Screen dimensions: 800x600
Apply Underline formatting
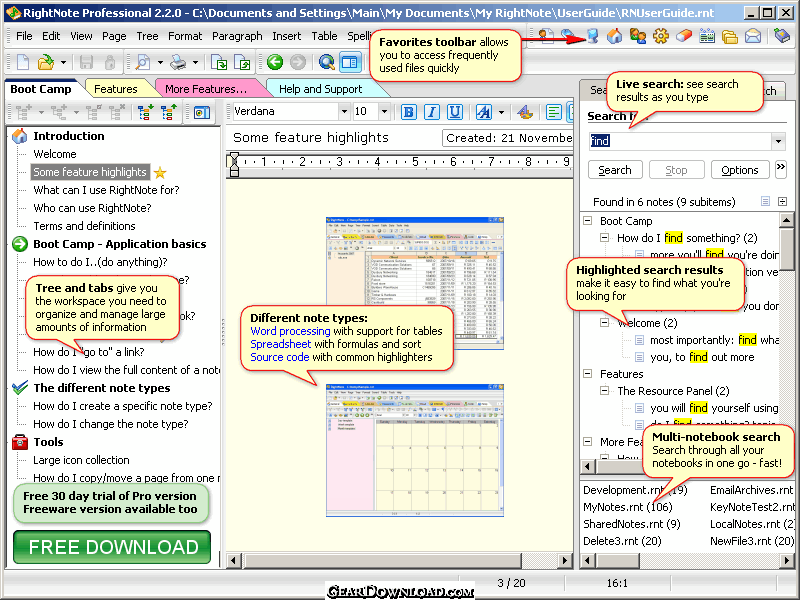[x=455, y=112]
